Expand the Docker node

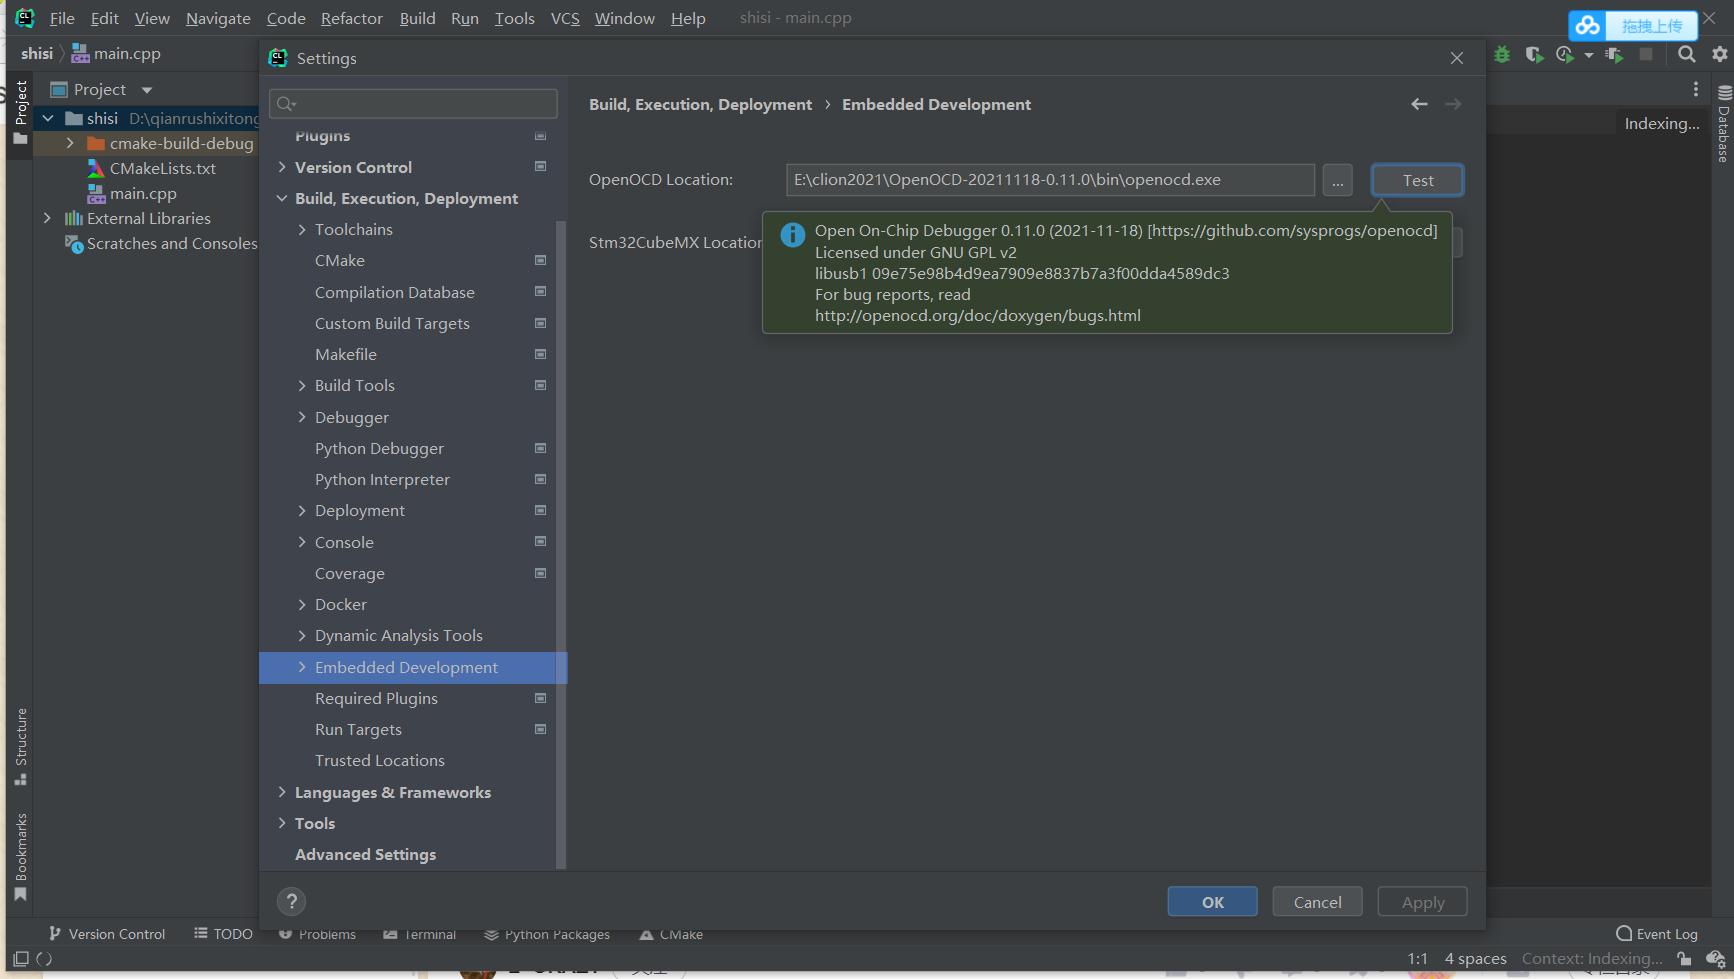click(302, 604)
